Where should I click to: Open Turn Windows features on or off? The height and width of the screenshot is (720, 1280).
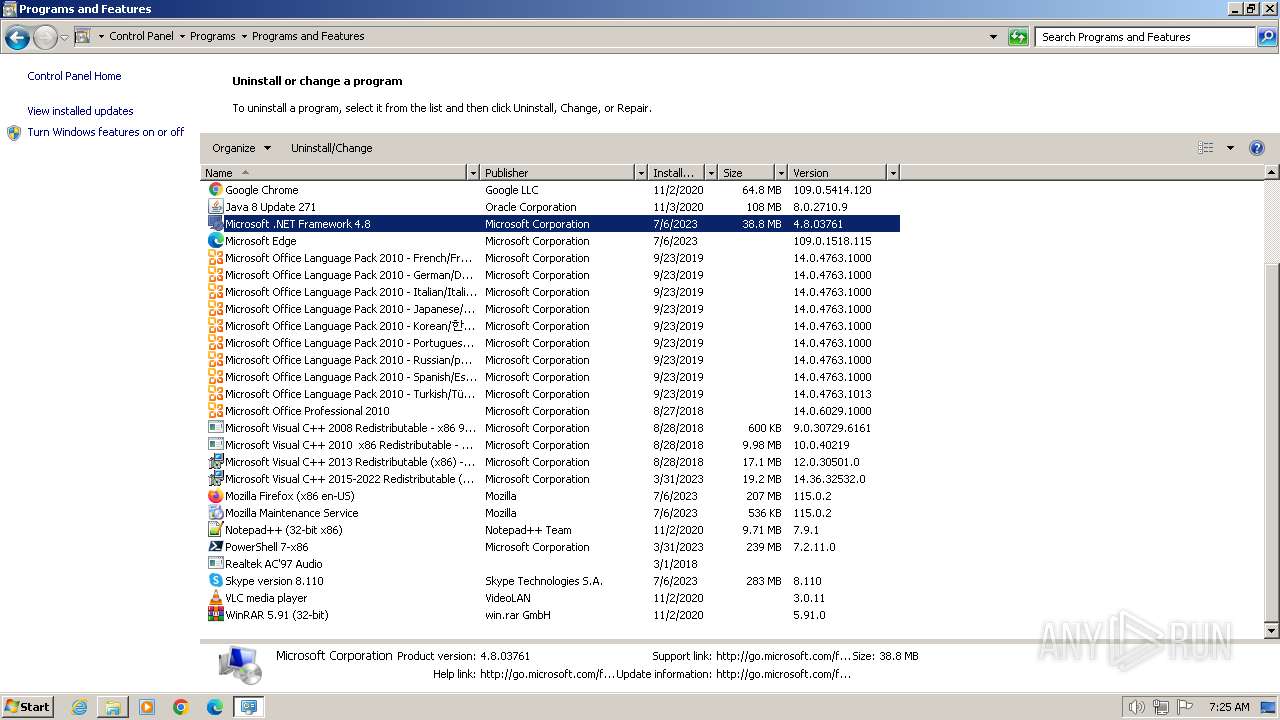pos(105,132)
